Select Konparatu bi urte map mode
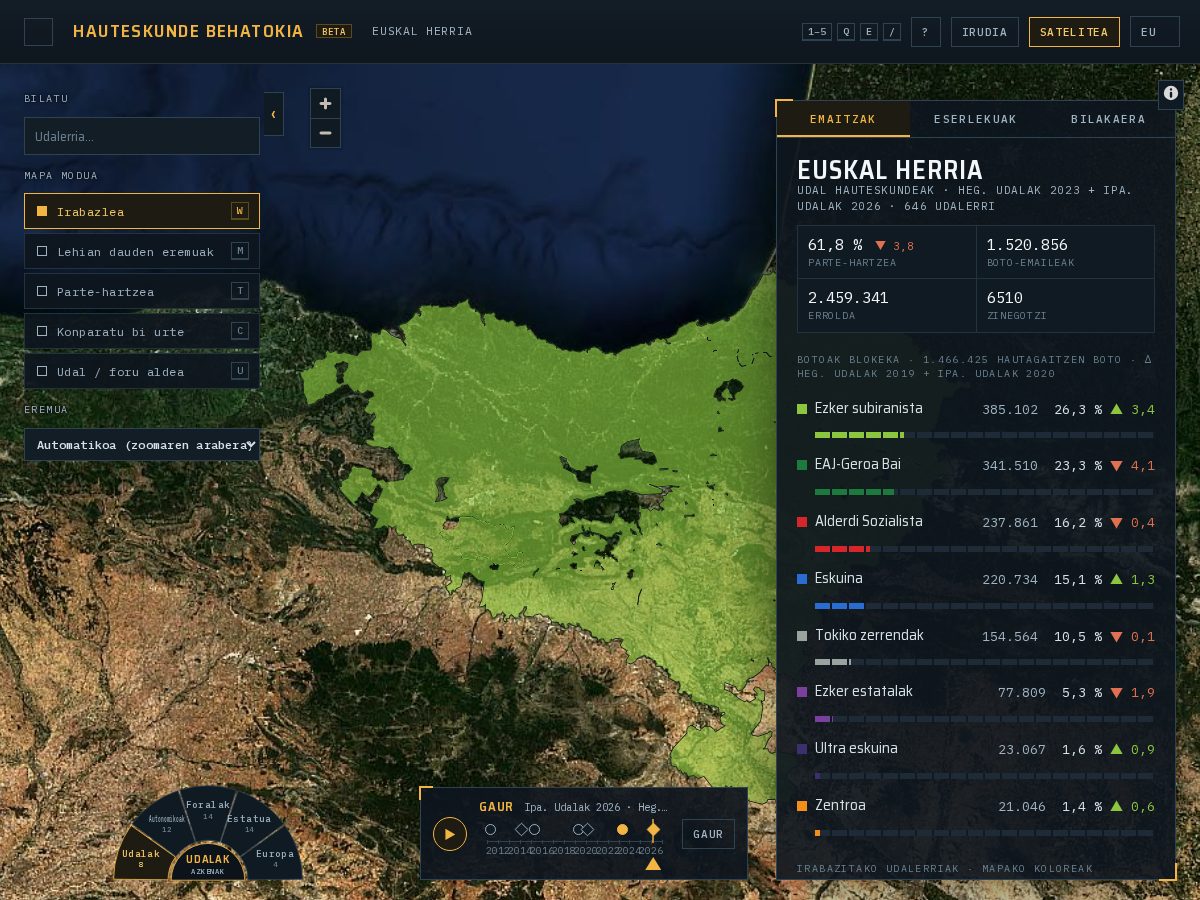Viewport: 1200px width, 900px height. point(142,331)
